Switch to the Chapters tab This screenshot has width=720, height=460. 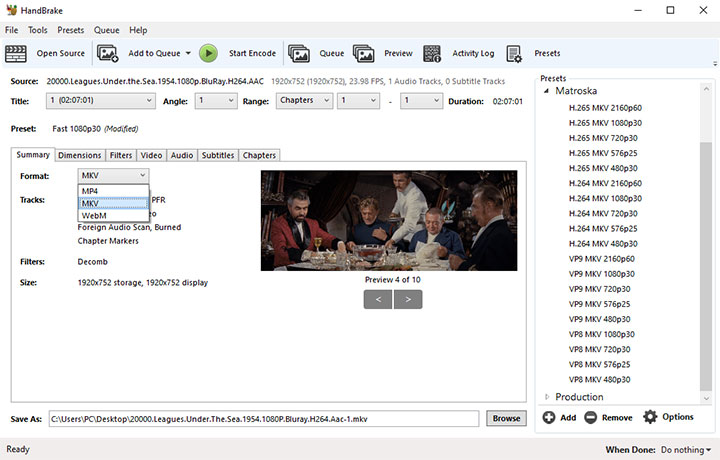pyautogui.click(x=259, y=155)
